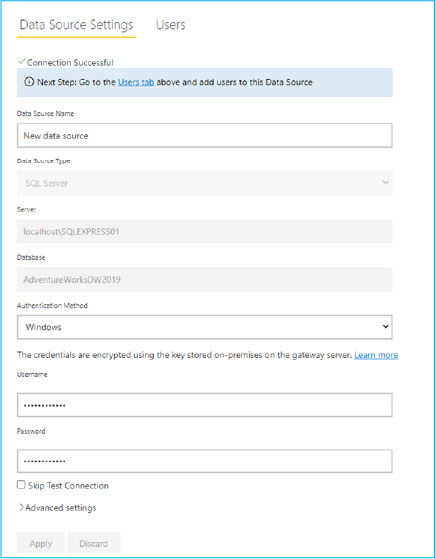Image resolution: width=435 pixels, height=559 pixels.
Task: Click the Discard button
Action: click(93, 544)
